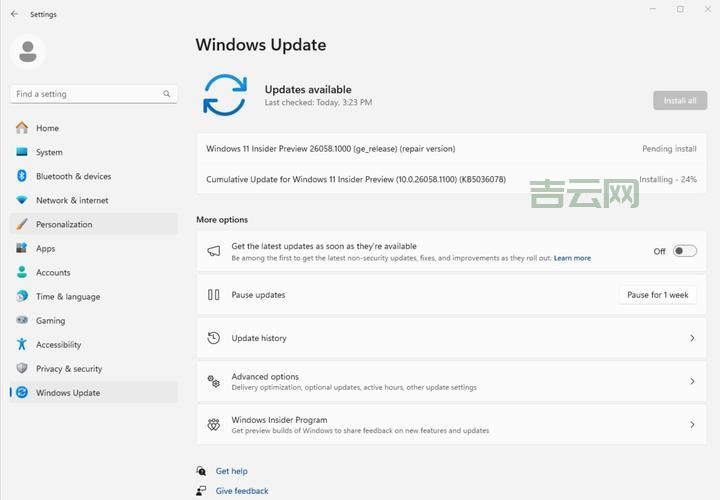Select Windows Update in sidebar
This screenshot has width=720, height=500.
coord(94,393)
